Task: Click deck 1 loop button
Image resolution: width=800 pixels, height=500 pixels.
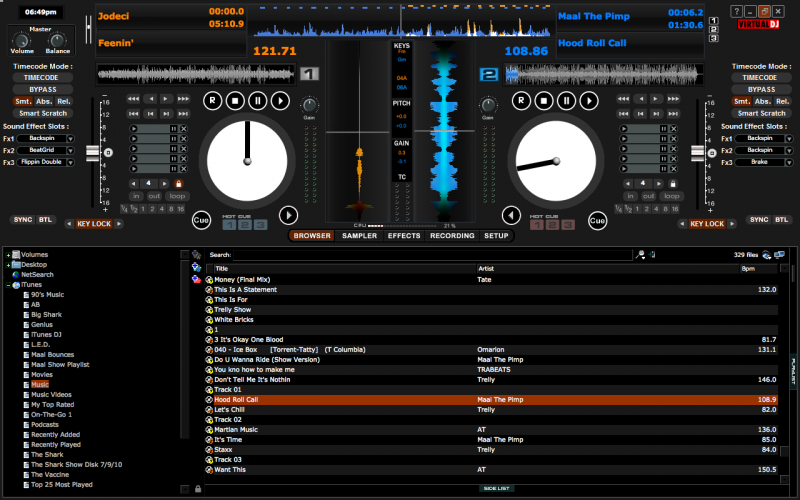Action: (x=177, y=196)
